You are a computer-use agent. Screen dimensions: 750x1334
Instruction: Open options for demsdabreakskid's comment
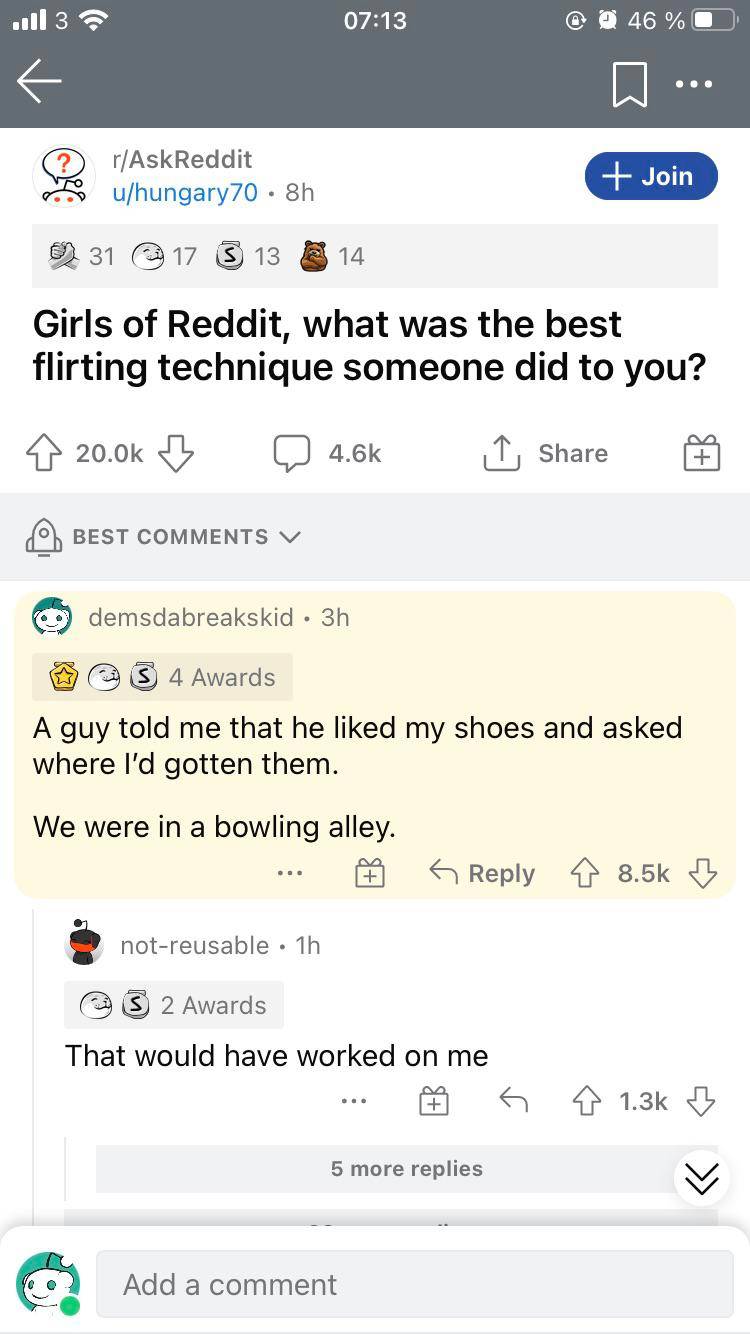[290, 874]
